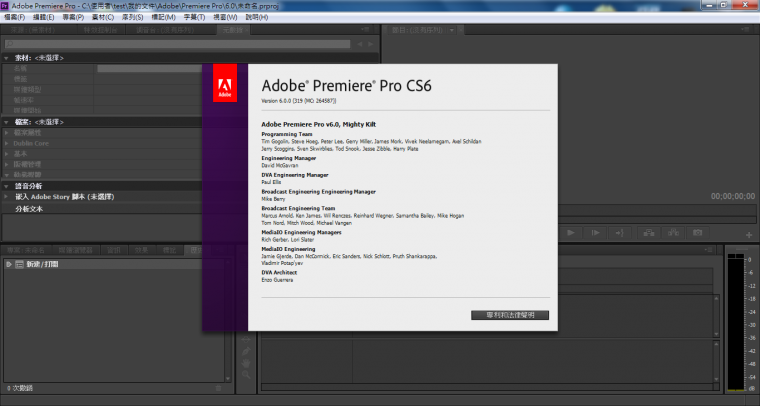Open the 序列(S) menu

coord(133,17)
